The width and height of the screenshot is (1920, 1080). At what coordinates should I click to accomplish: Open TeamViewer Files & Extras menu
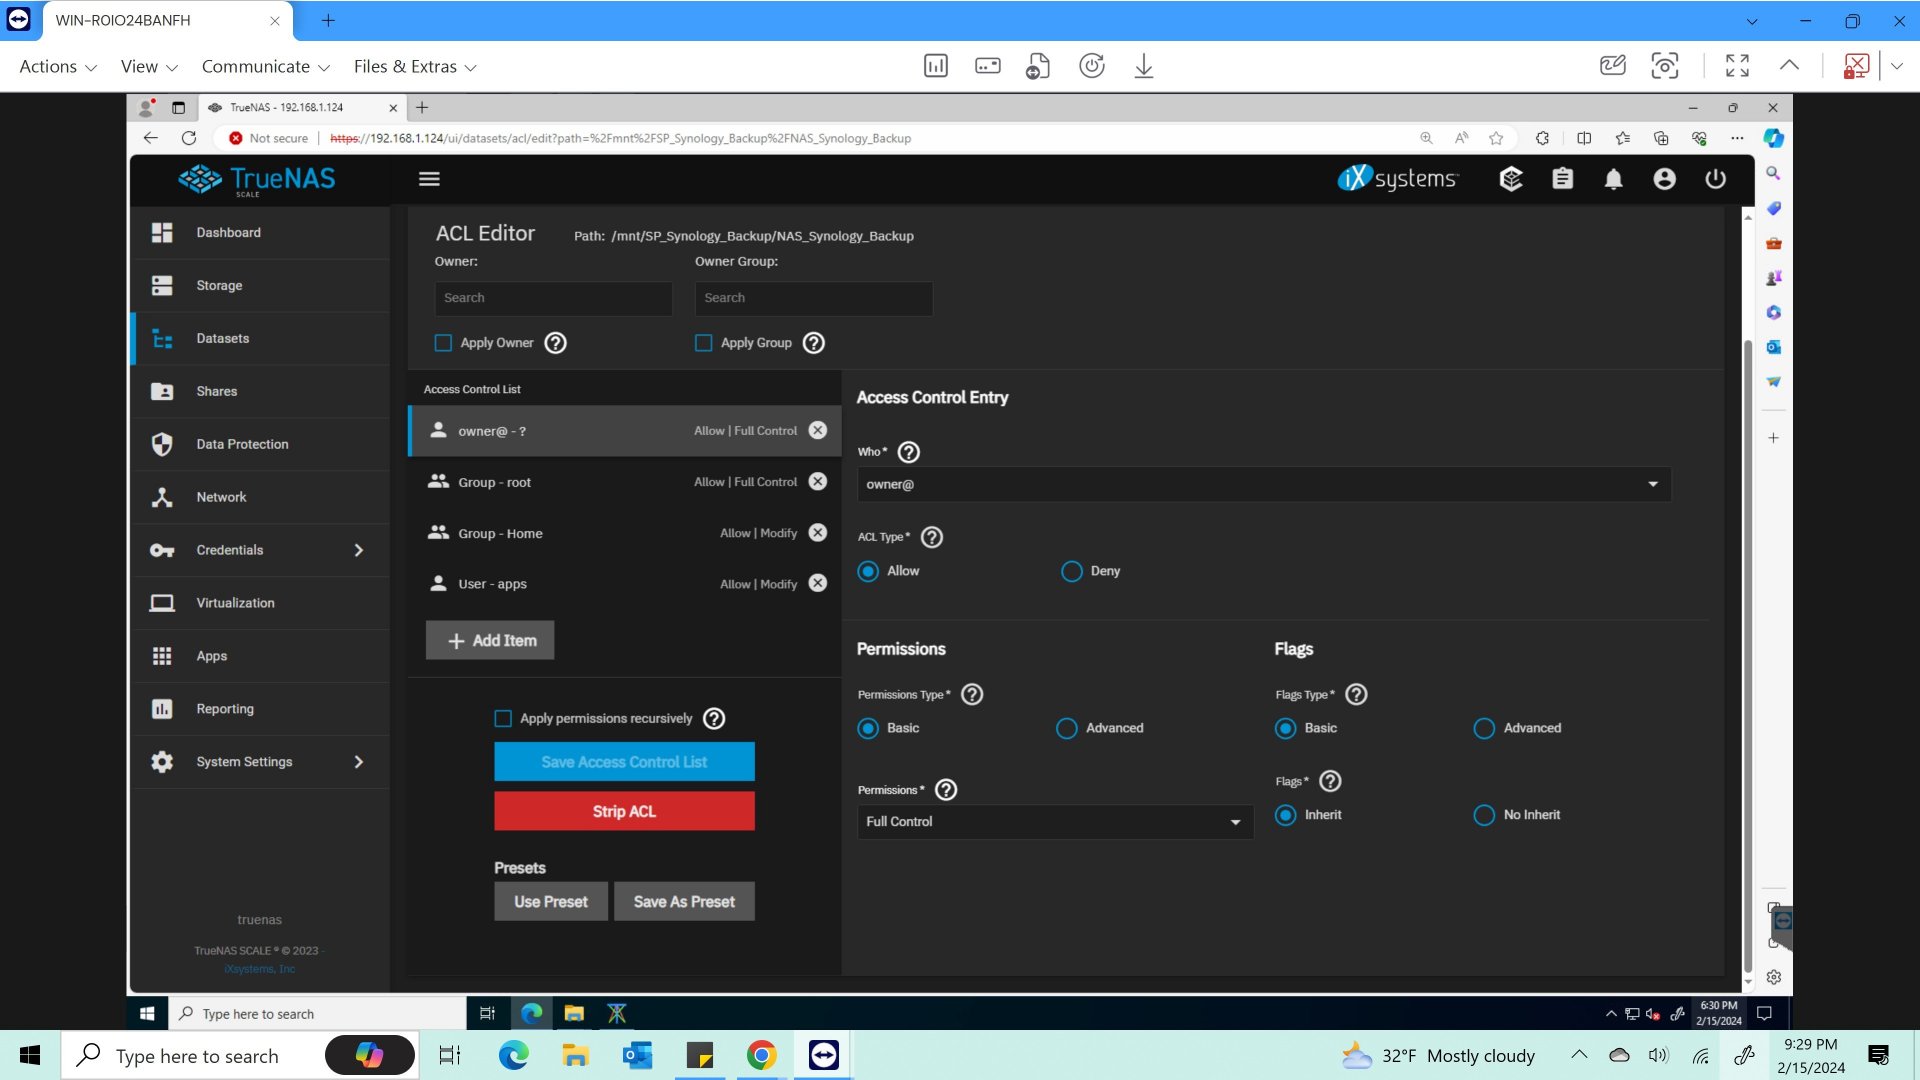414,67
